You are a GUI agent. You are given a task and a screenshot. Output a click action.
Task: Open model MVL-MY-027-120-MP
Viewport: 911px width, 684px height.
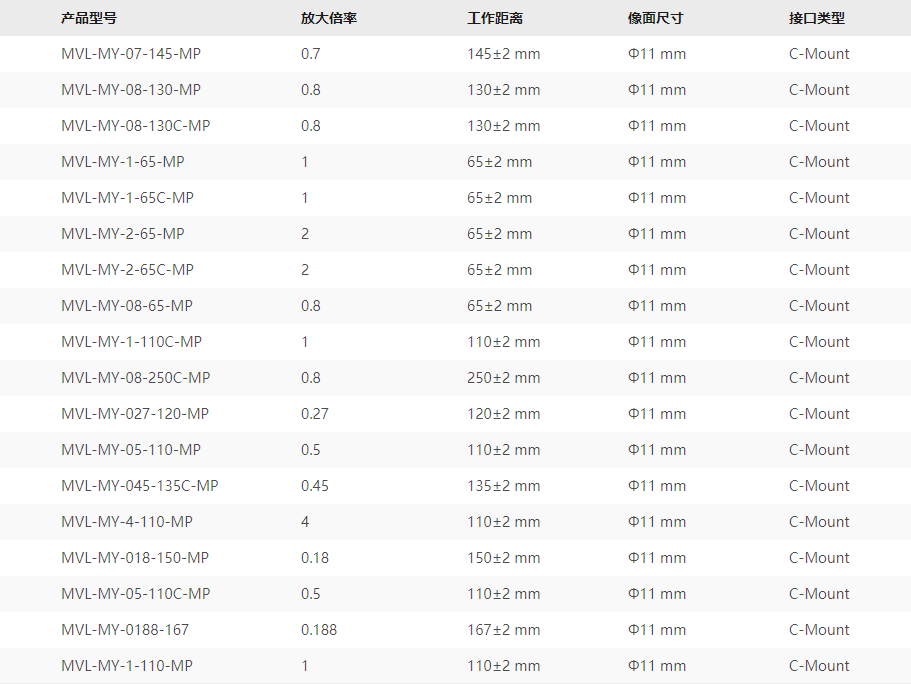click(x=135, y=414)
